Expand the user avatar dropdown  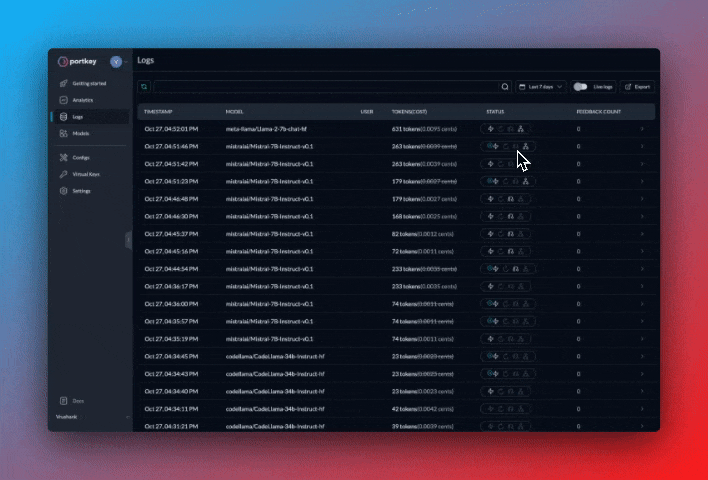[118, 62]
